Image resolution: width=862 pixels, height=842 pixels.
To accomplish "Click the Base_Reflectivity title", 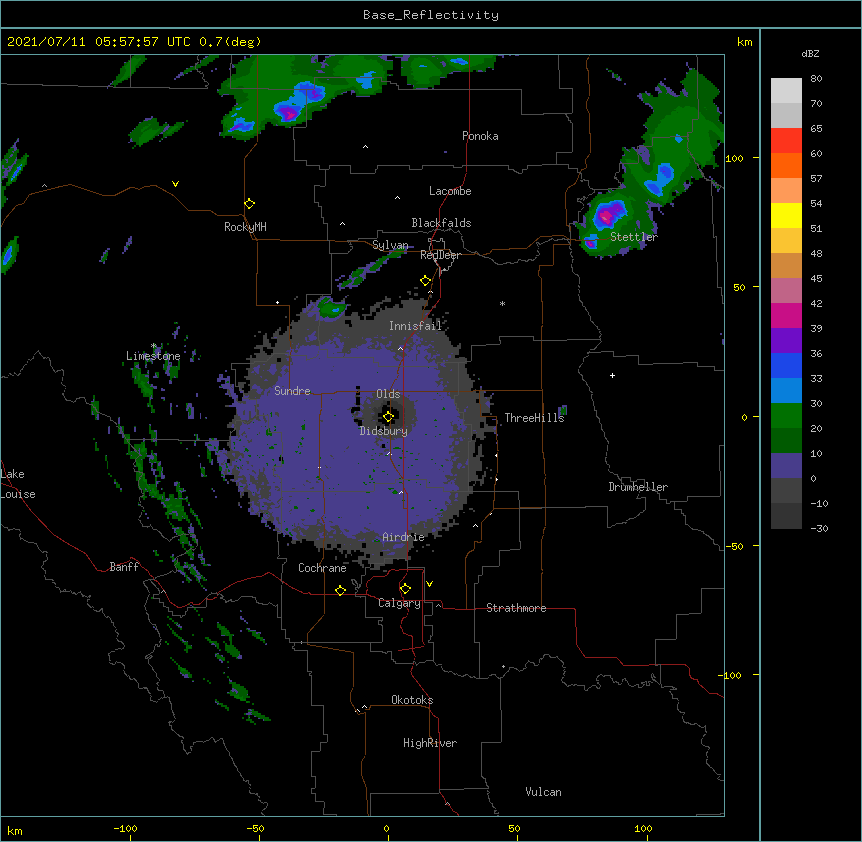I will [x=431, y=15].
